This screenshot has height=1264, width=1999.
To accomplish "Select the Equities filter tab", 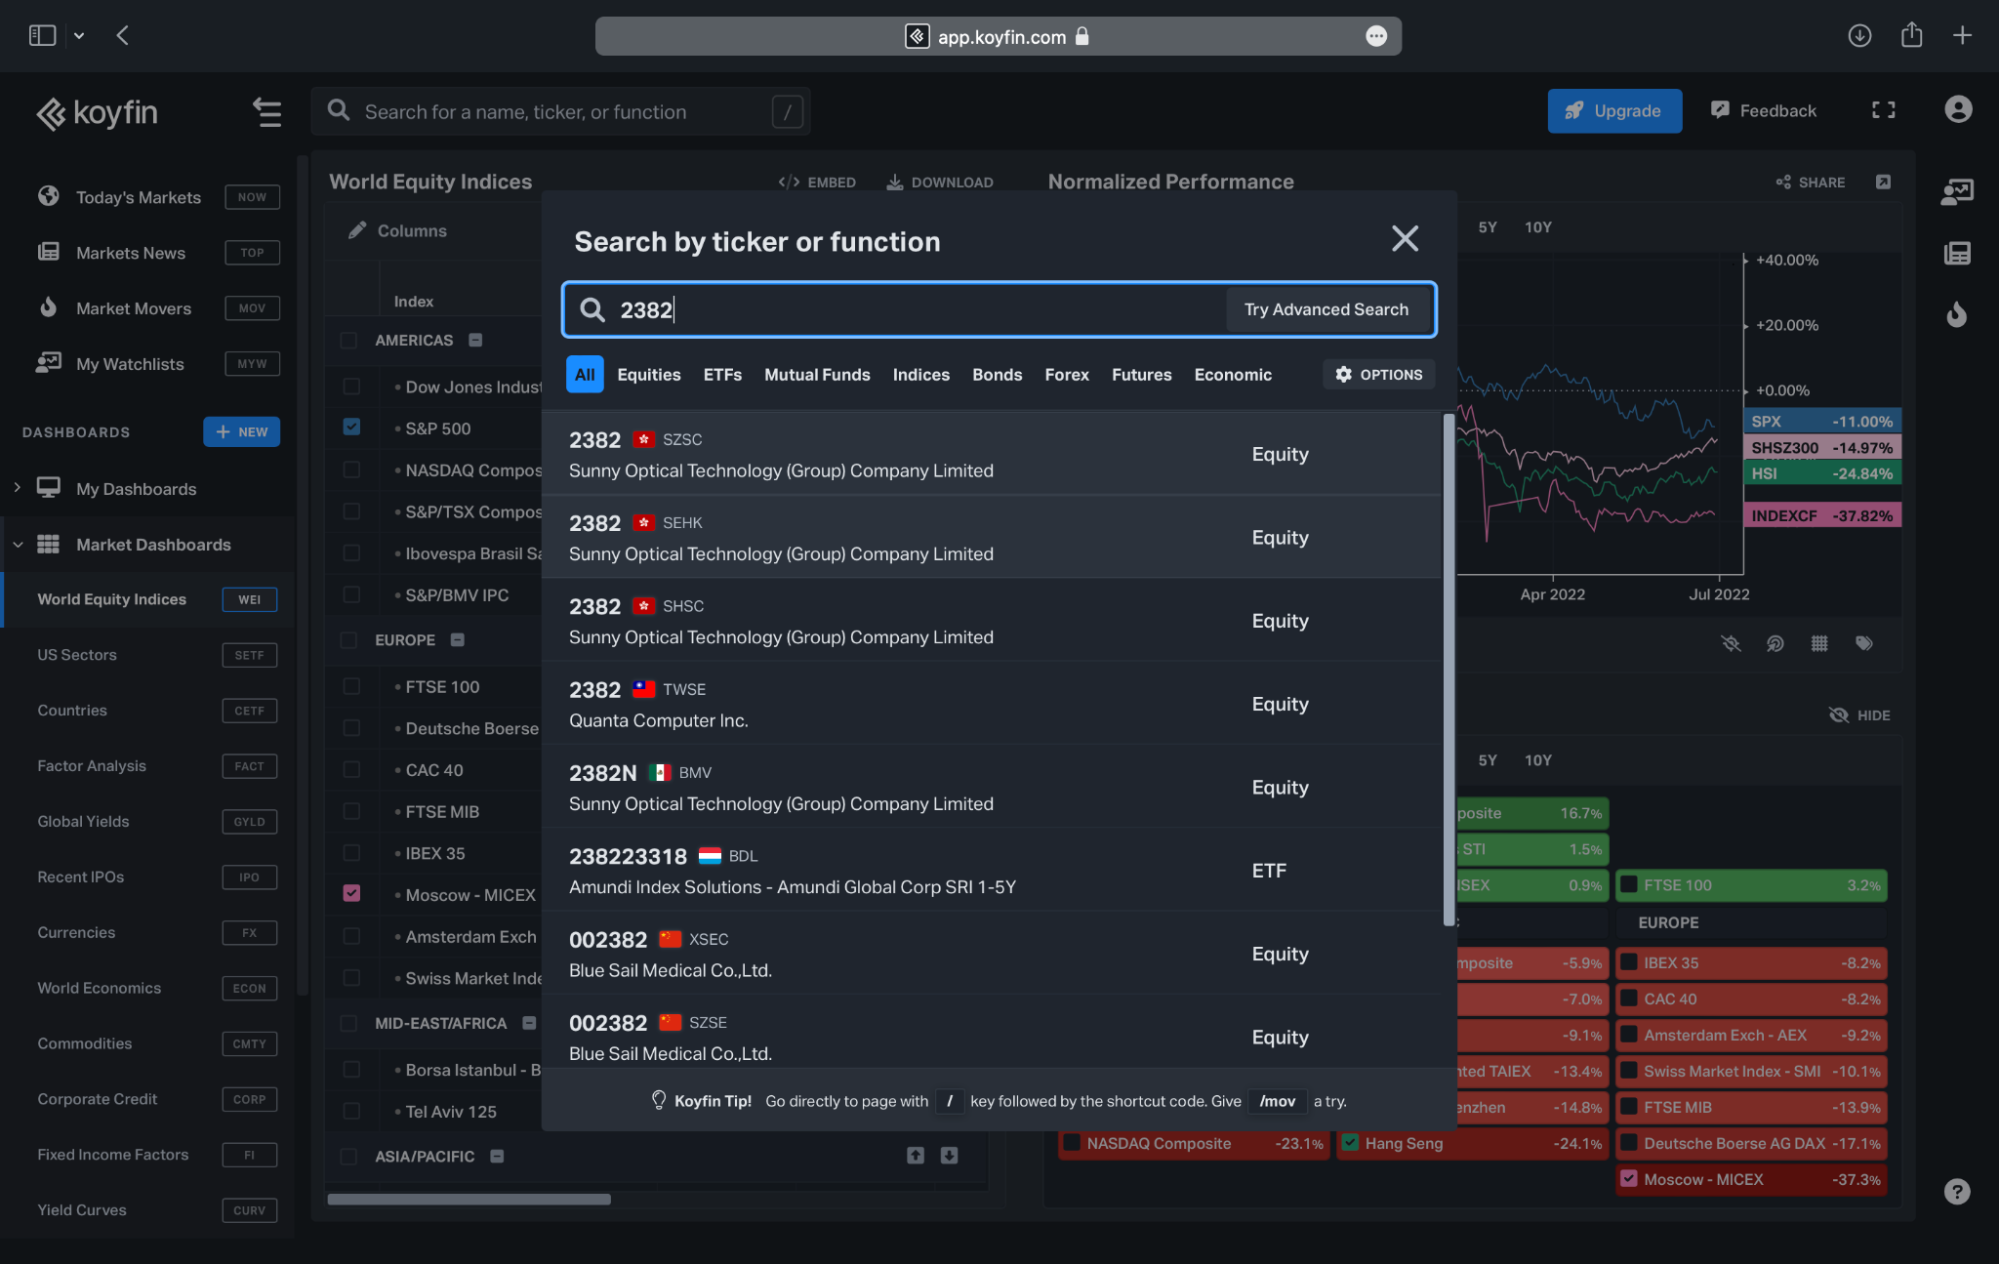I will (x=649, y=374).
